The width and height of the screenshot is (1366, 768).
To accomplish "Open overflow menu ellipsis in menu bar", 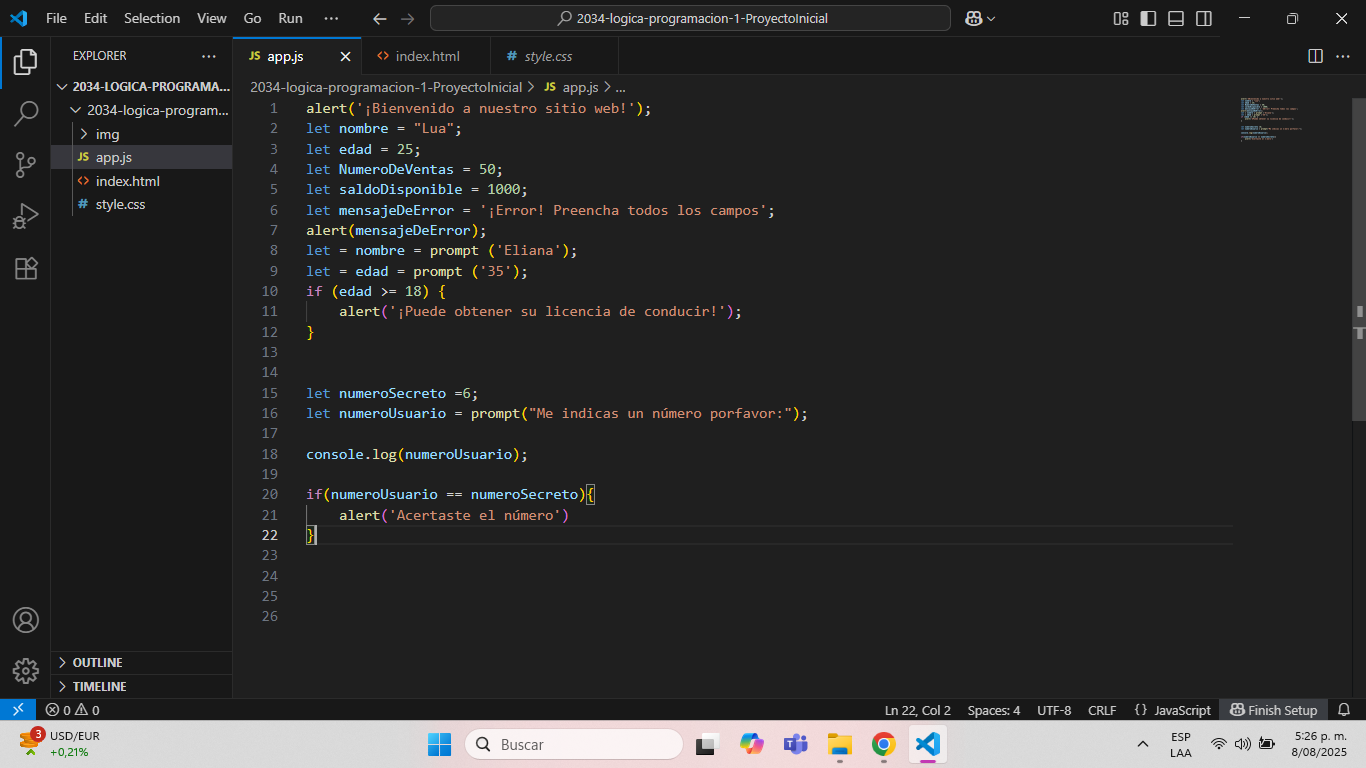I will pos(332,18).
